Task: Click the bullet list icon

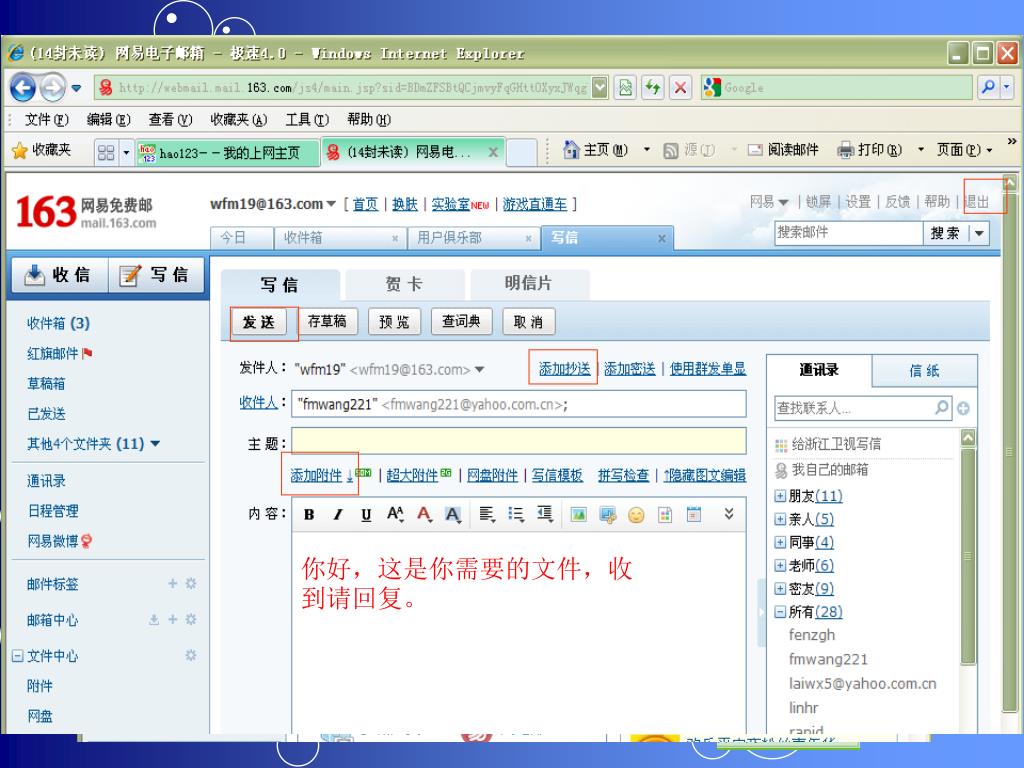Action: point(516,515)
